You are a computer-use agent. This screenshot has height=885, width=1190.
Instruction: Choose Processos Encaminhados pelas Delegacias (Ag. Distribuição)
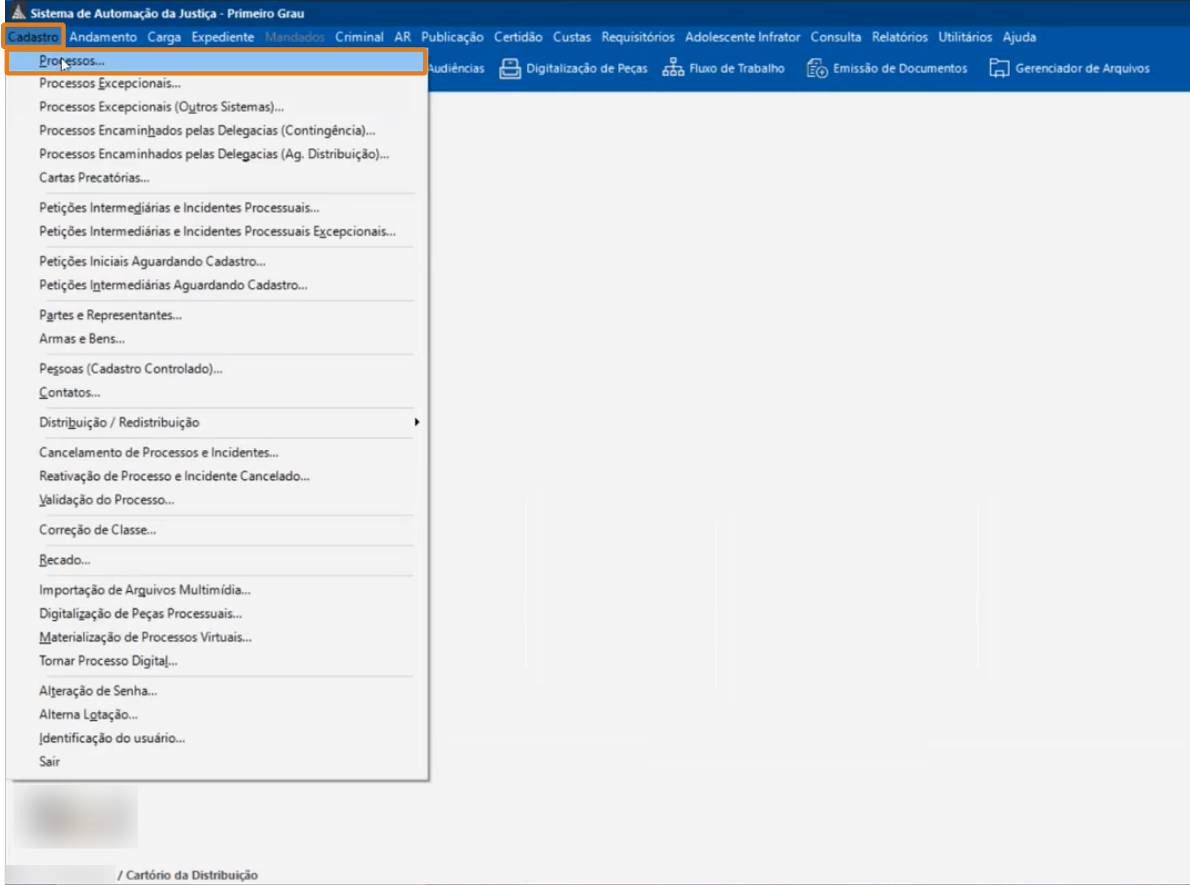point(216,154)
